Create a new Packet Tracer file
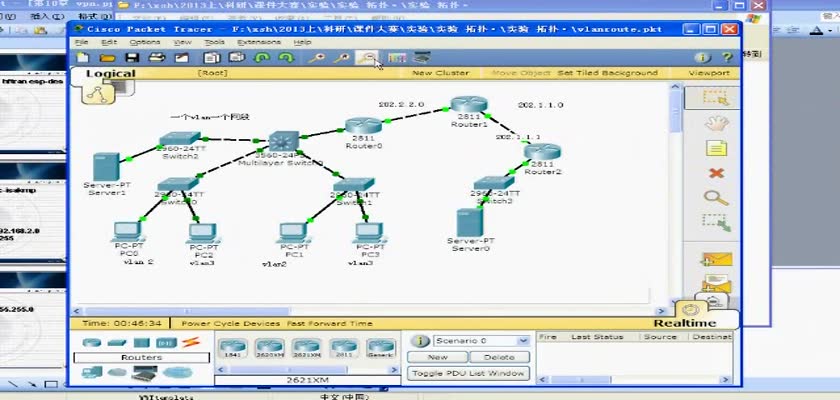The height and width of the screenshot is (400, 840). coord(83,57)
